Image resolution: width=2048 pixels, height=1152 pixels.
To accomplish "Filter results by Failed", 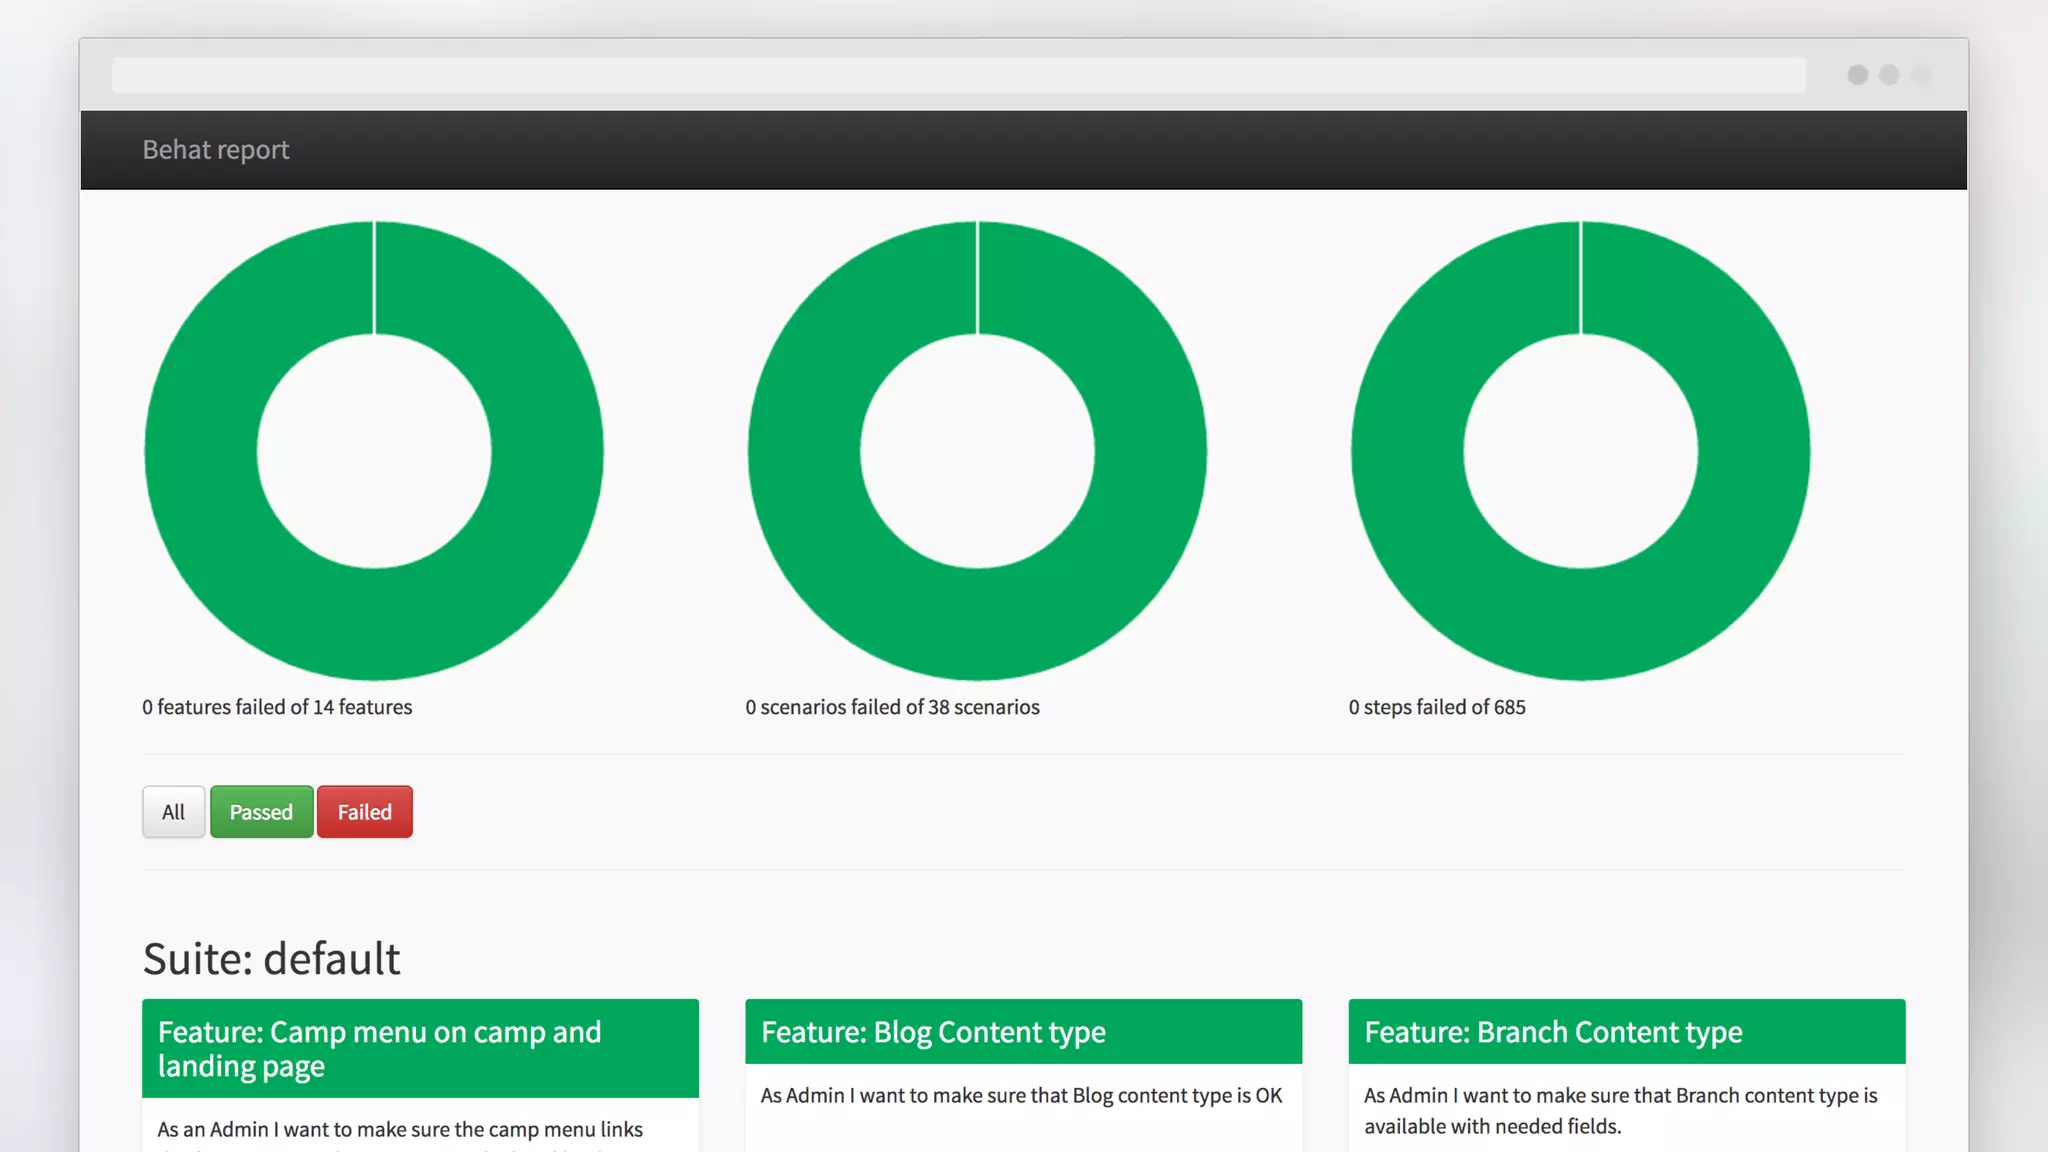I will point(364,812).
